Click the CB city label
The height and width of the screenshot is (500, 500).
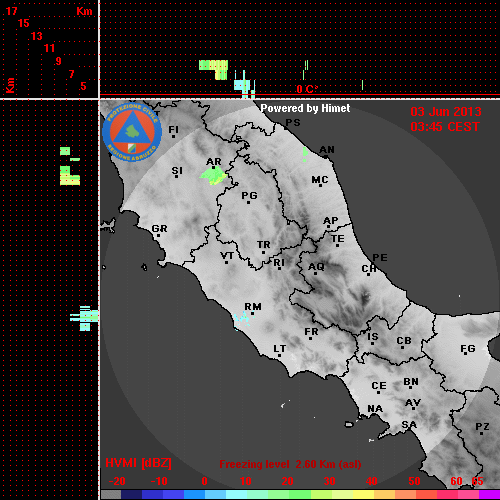tap(404, 341)
